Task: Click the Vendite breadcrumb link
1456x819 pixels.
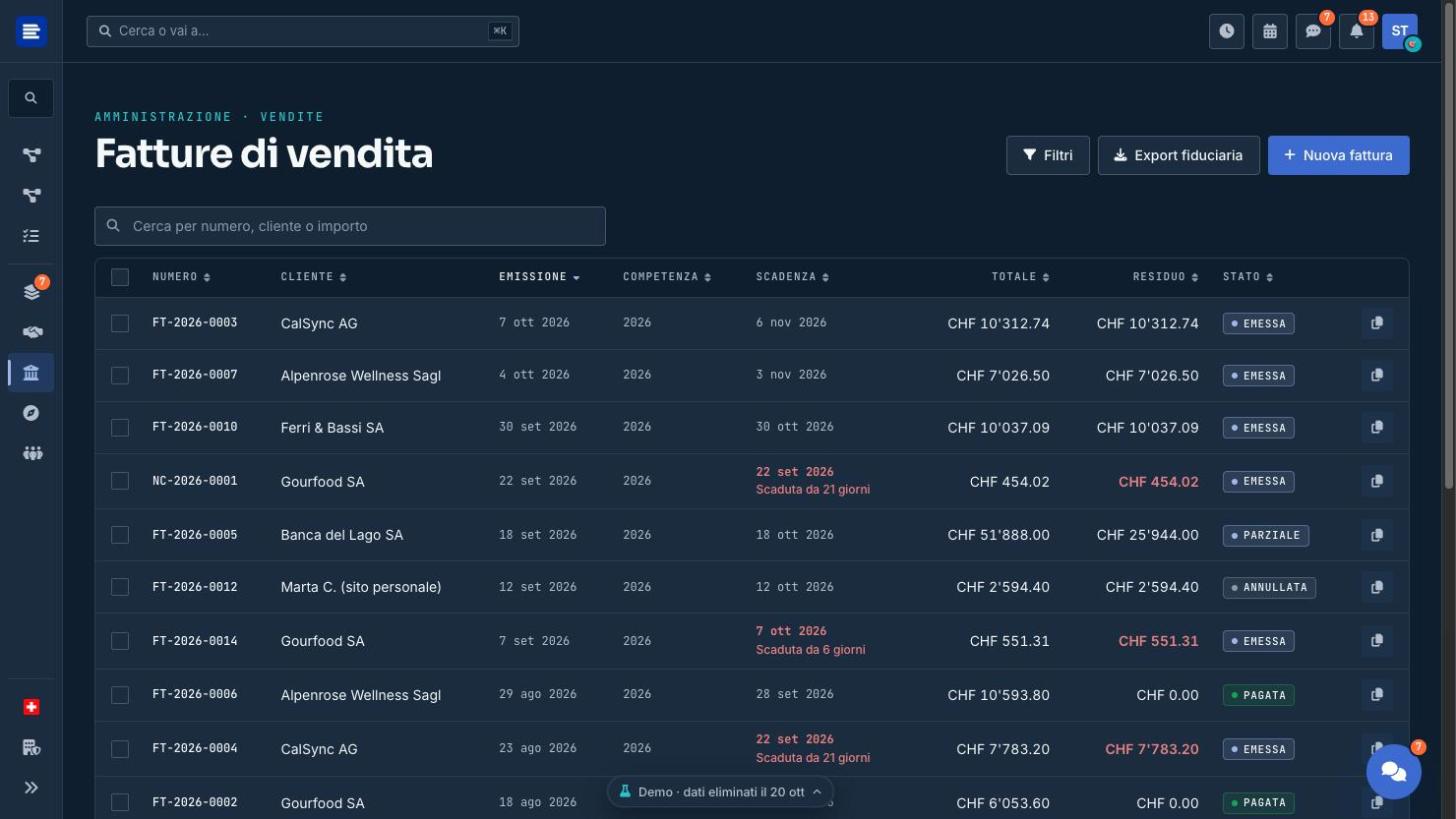Action: click(x=291, y=117)
